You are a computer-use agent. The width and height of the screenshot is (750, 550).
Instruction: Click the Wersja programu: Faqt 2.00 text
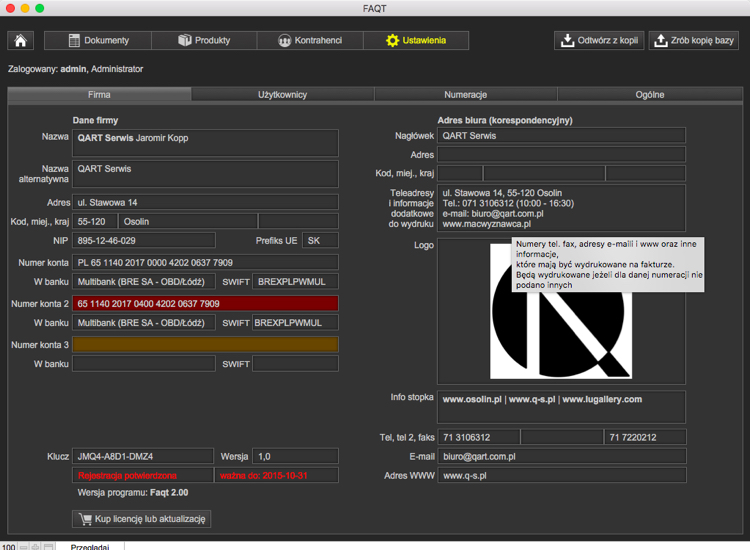point(133,493)
